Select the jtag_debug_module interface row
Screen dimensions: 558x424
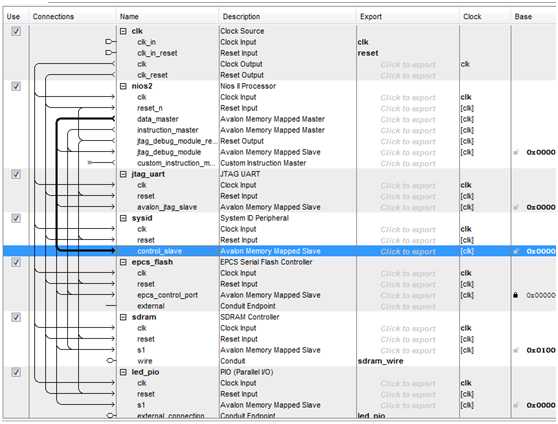[x=169, y=152]
